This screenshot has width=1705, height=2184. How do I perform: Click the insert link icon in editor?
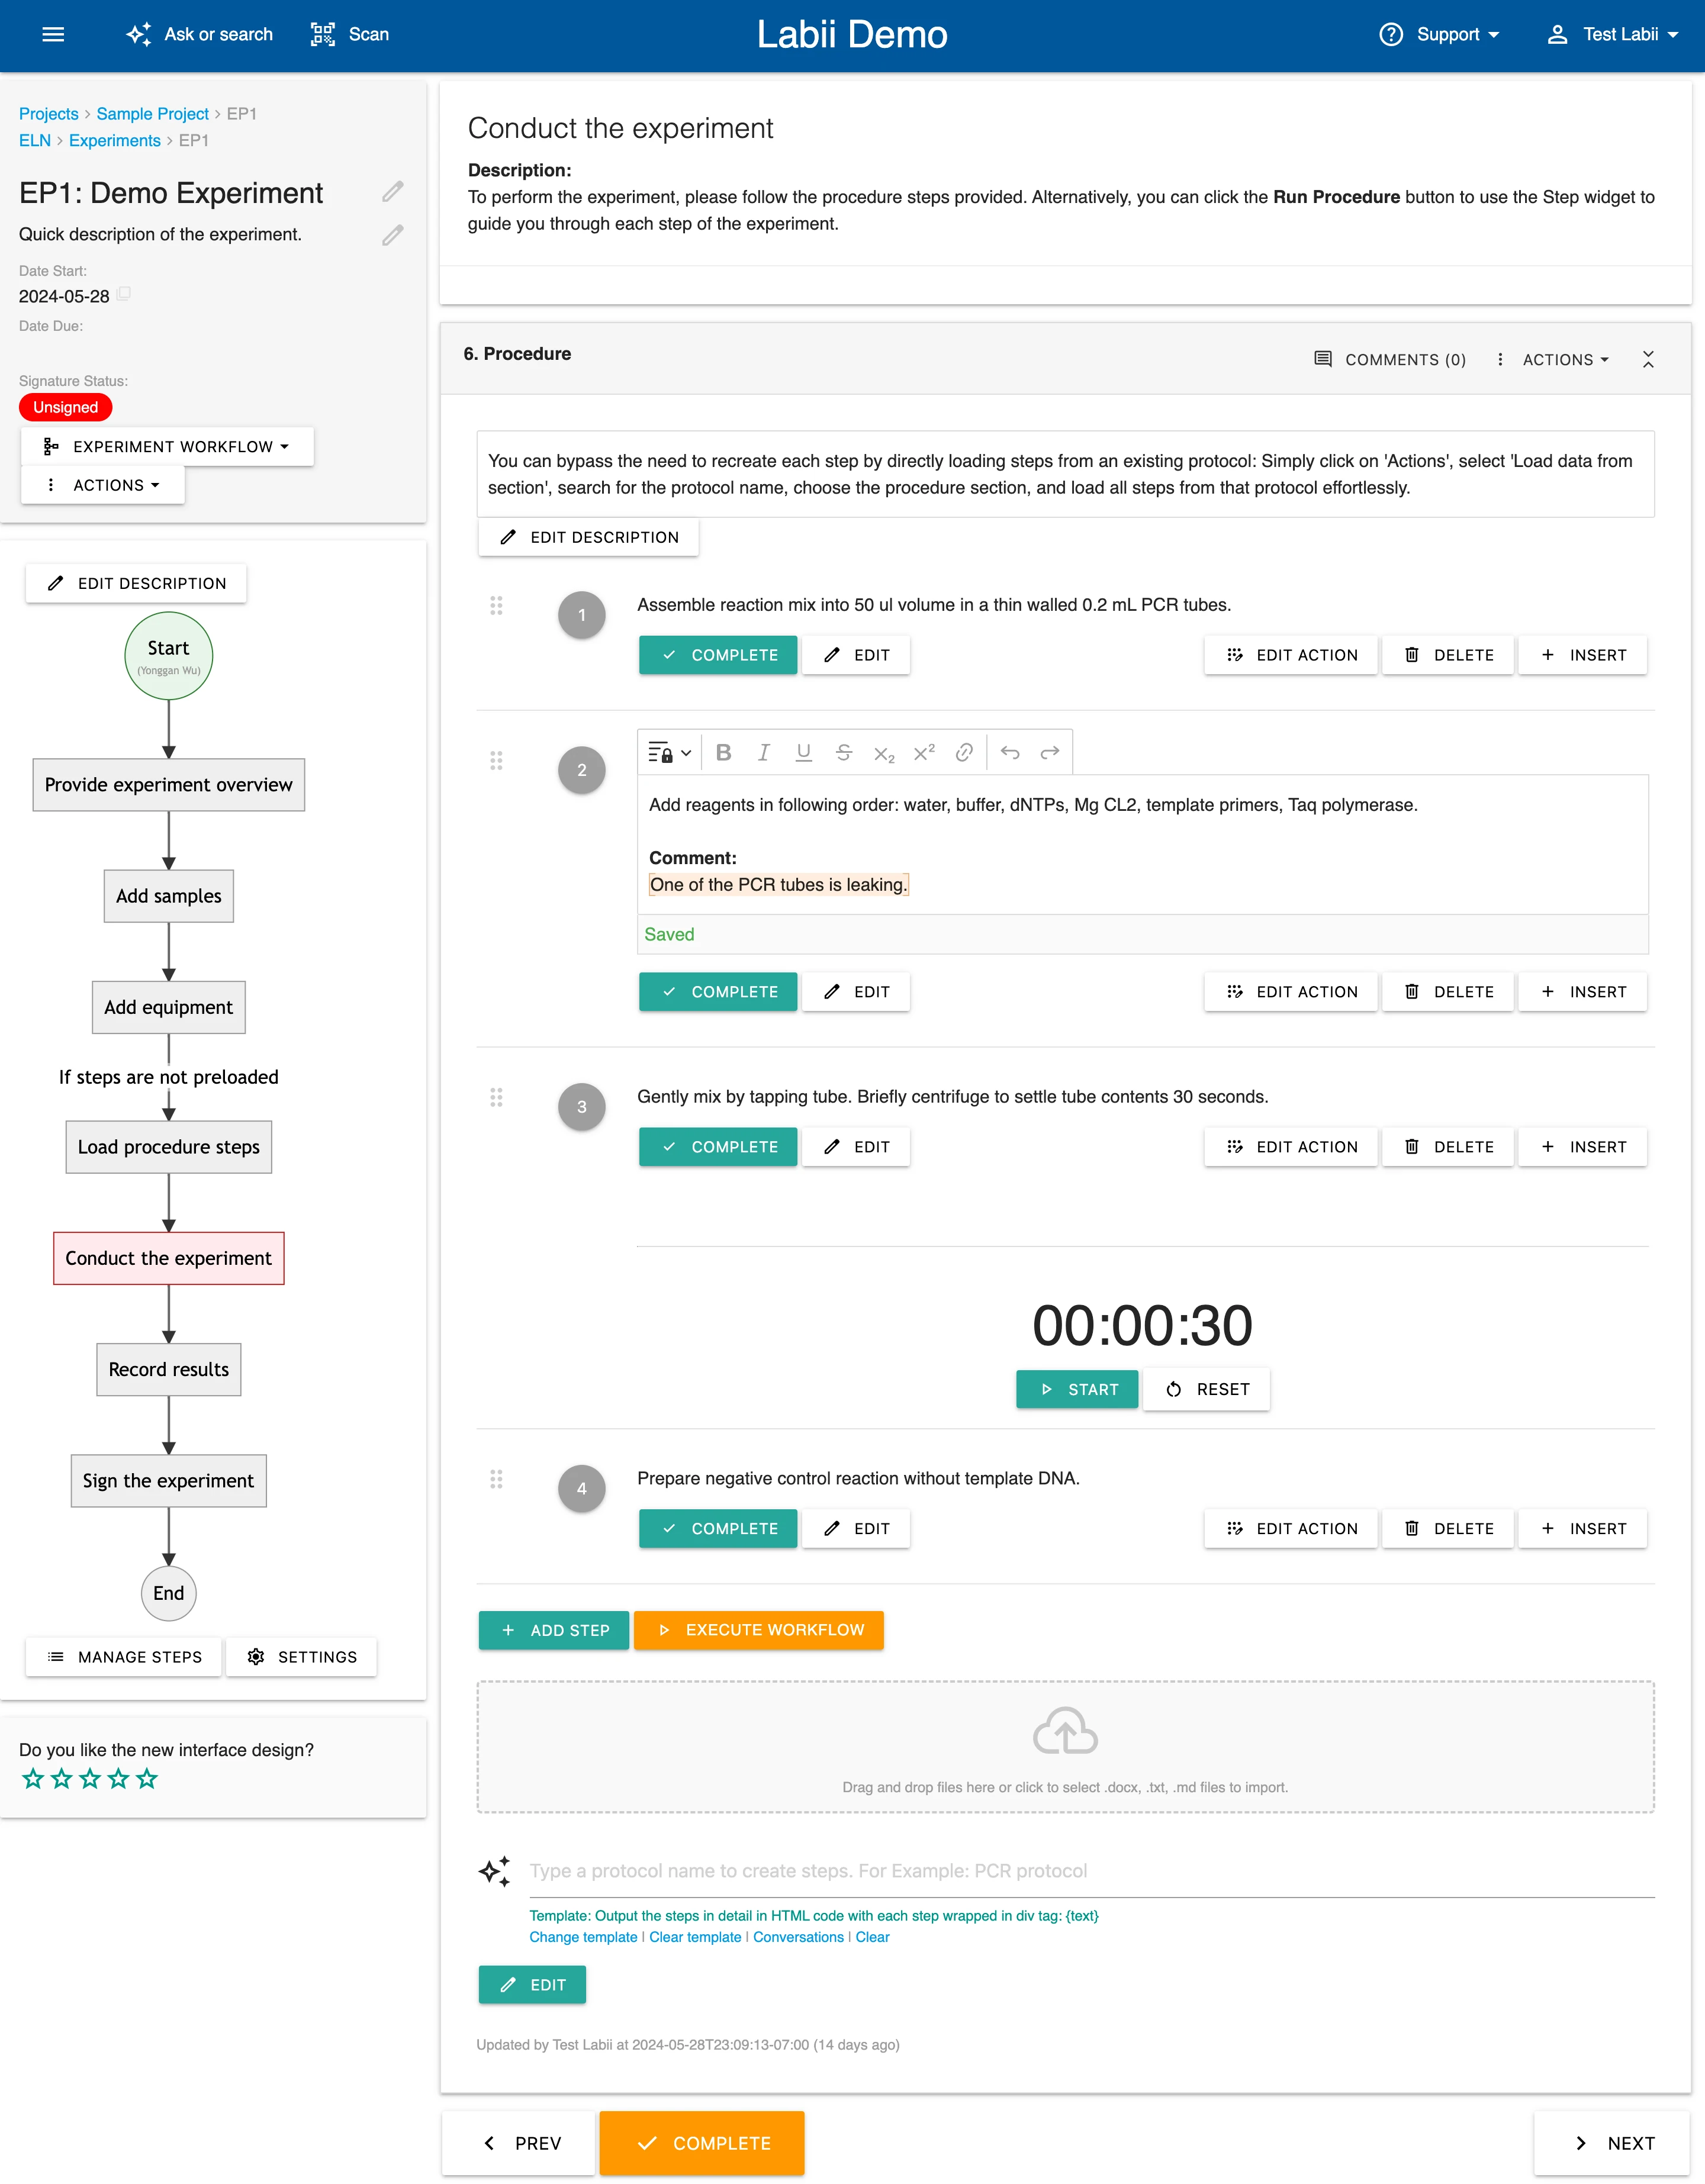tap(964, 753)
